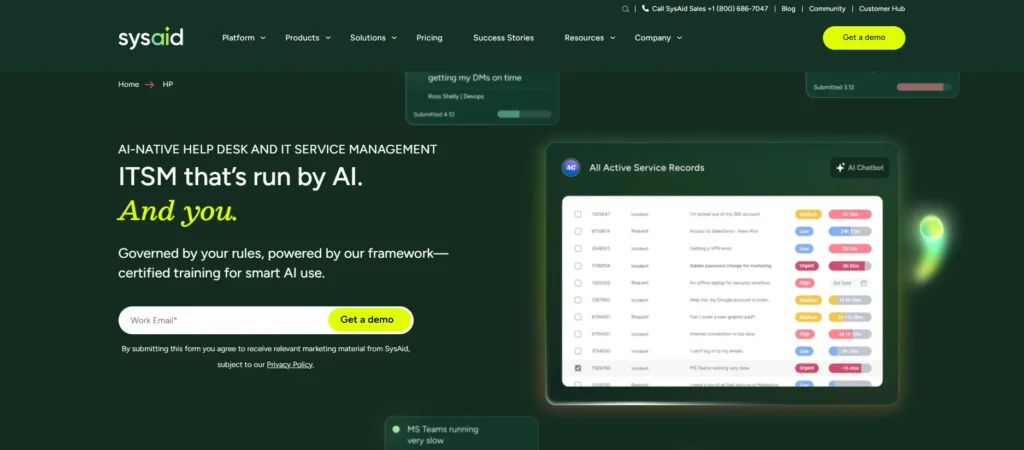Visit the Community link
1024x450 pixels.
pos(827,9)
